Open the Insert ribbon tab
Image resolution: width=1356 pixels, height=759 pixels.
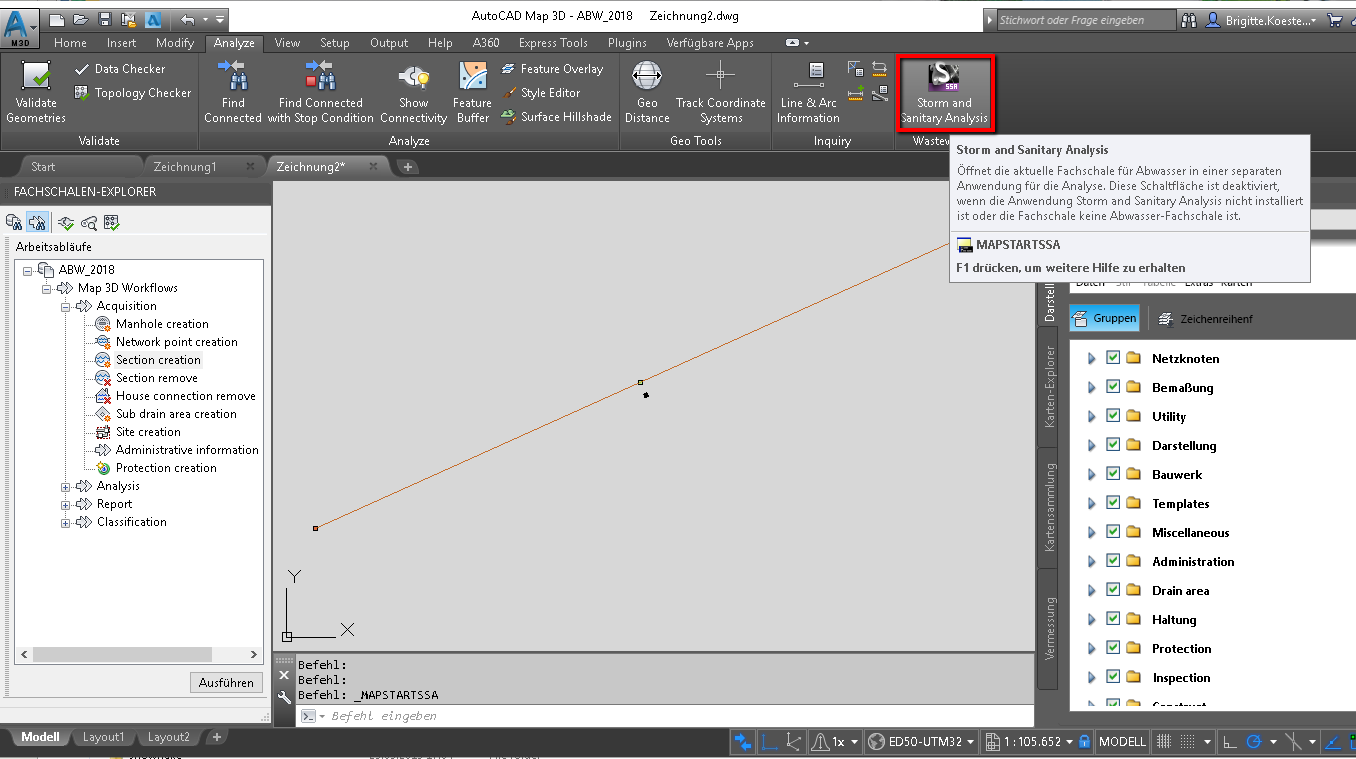point(121,43)
